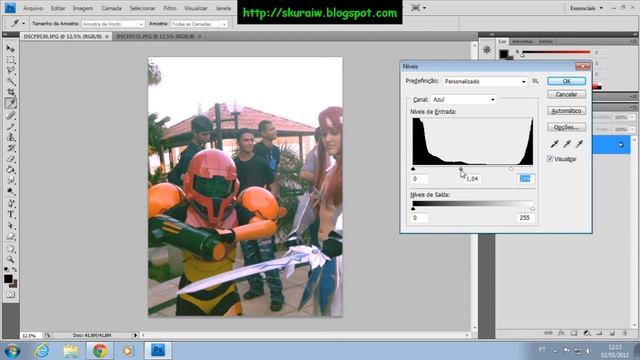
Task: Click the output levels black slider handle
Action: 413,208
